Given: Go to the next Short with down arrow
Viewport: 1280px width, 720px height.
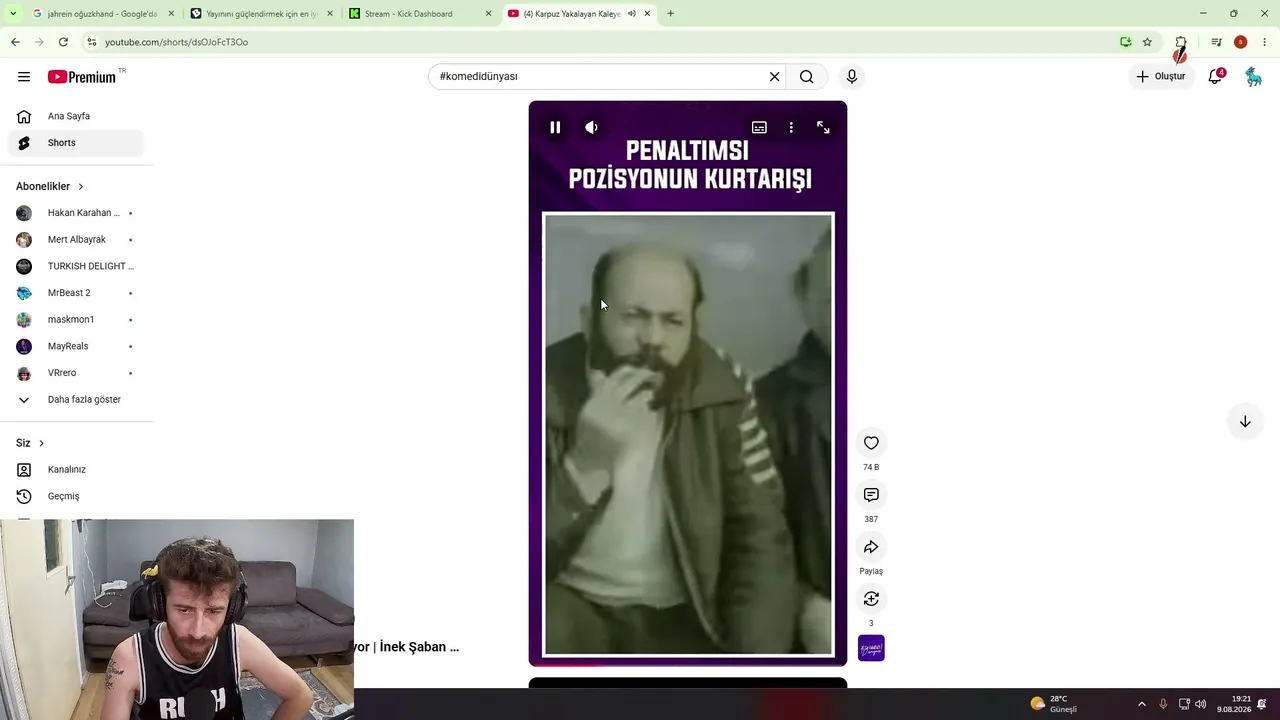Looking at the screenshot, I should (x=1245, y=421).
